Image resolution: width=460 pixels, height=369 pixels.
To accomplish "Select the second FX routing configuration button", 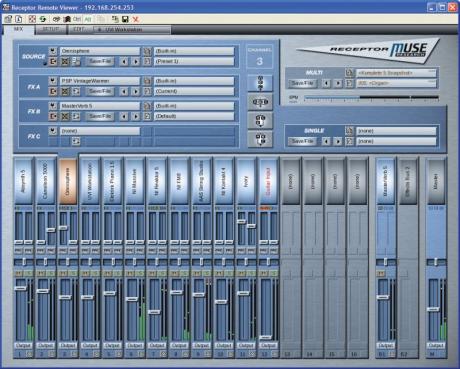I will 260,102.
